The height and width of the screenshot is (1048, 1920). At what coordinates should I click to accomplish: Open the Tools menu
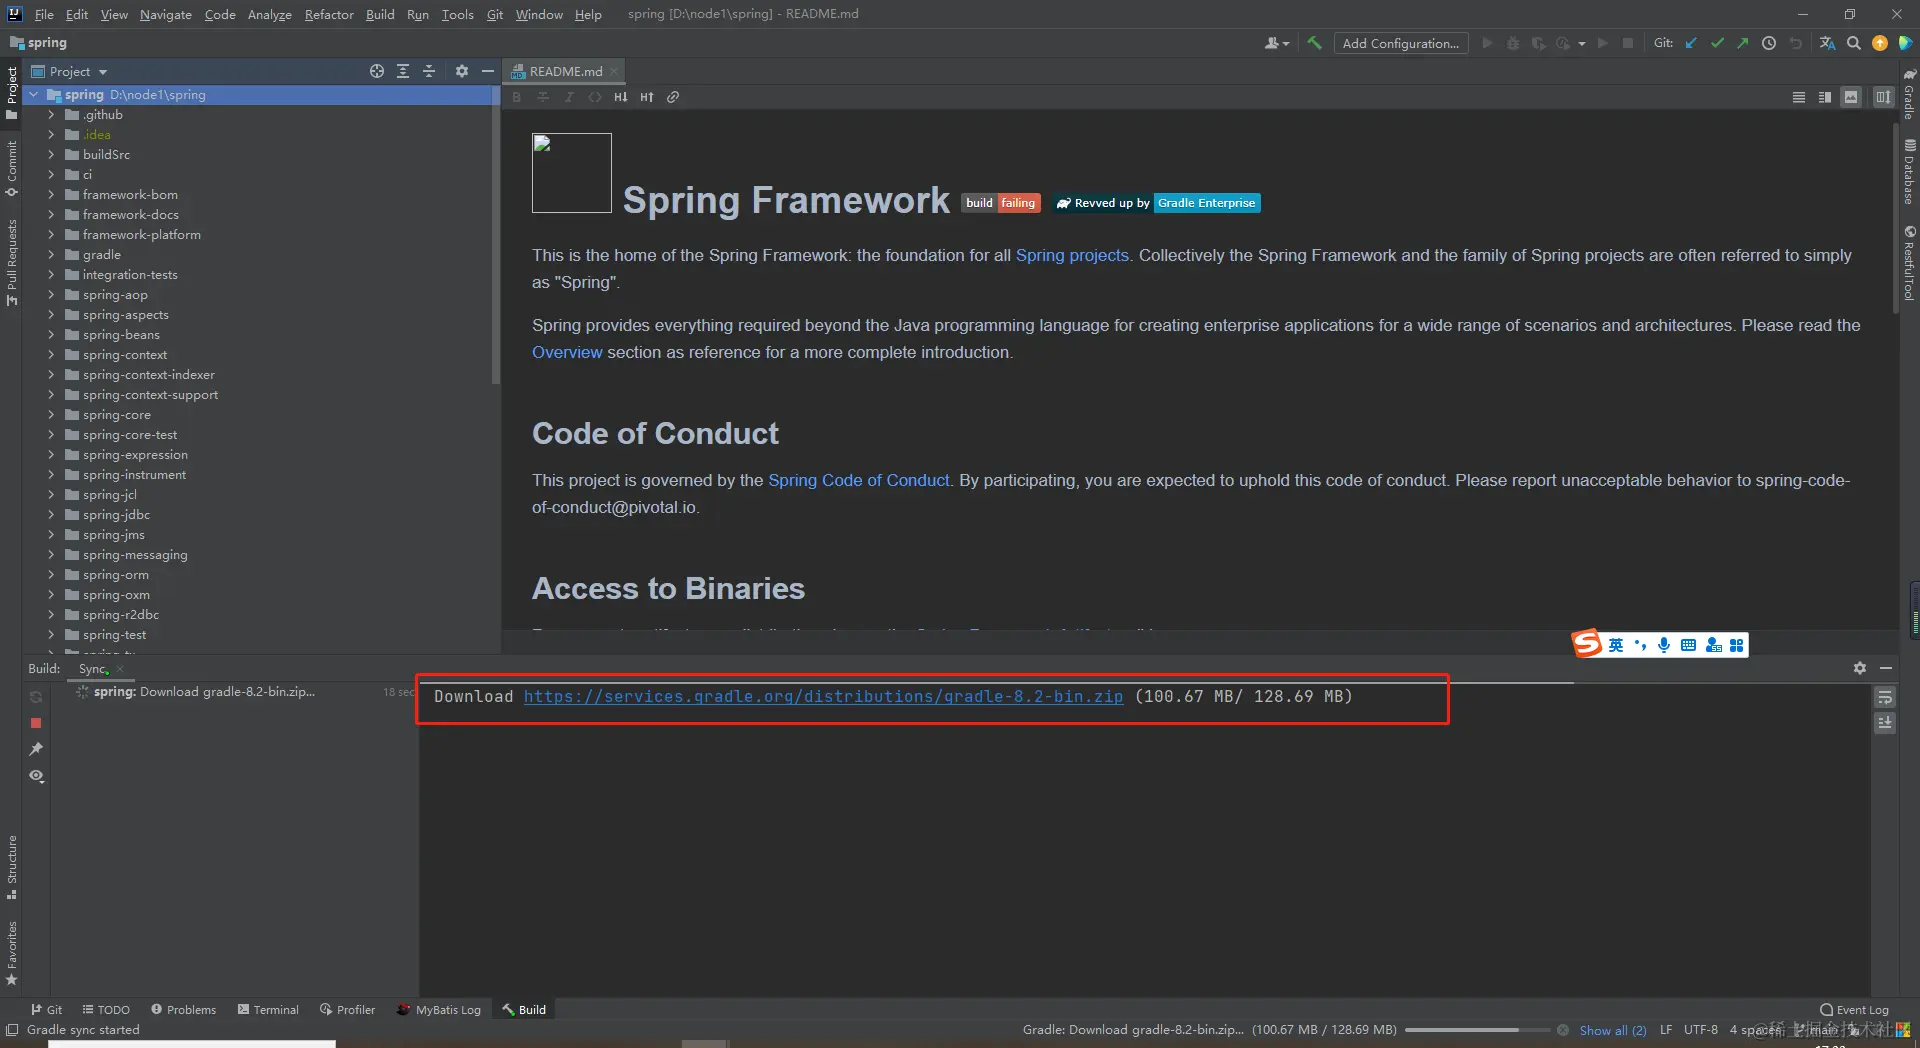[x=458, y=14]
